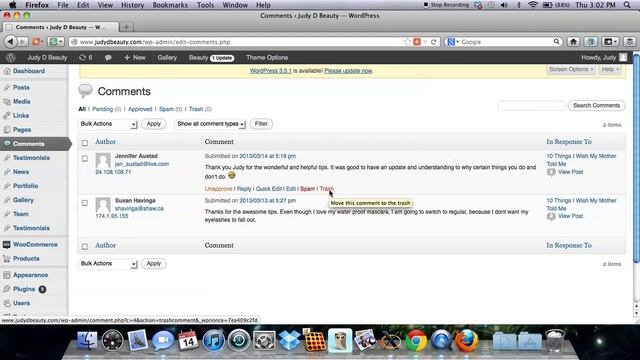Click the Search Comments button
640x360 pixels.
[x=596, y=106]
